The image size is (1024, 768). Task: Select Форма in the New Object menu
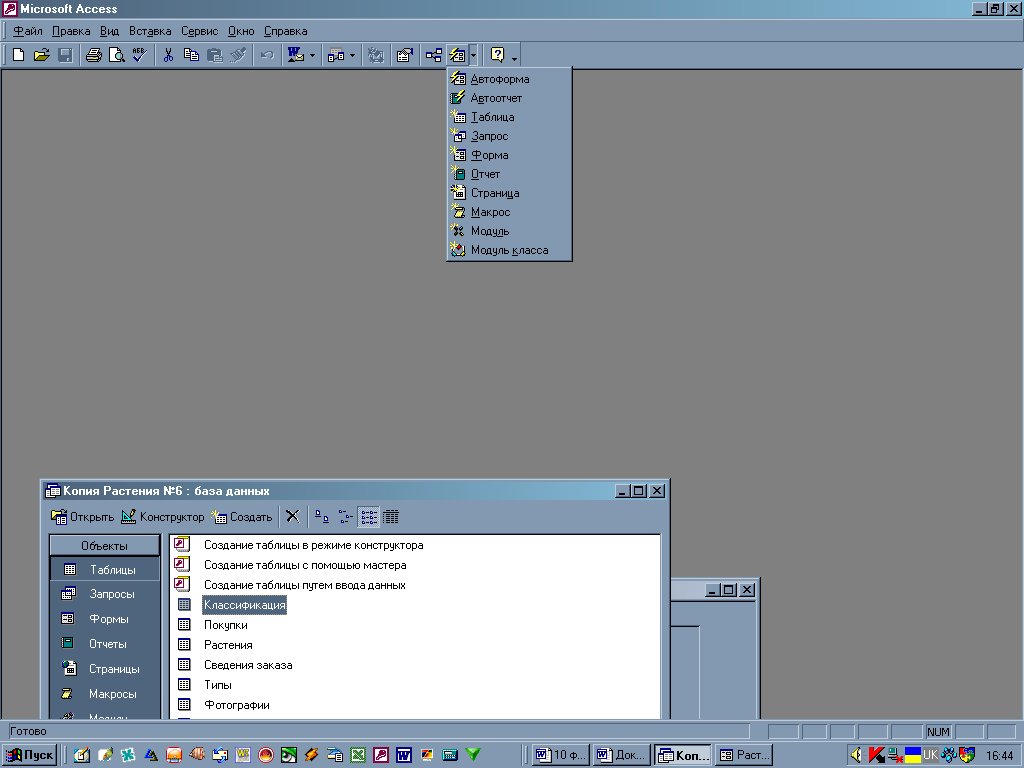pyautogui.click(x=509, y=155)
